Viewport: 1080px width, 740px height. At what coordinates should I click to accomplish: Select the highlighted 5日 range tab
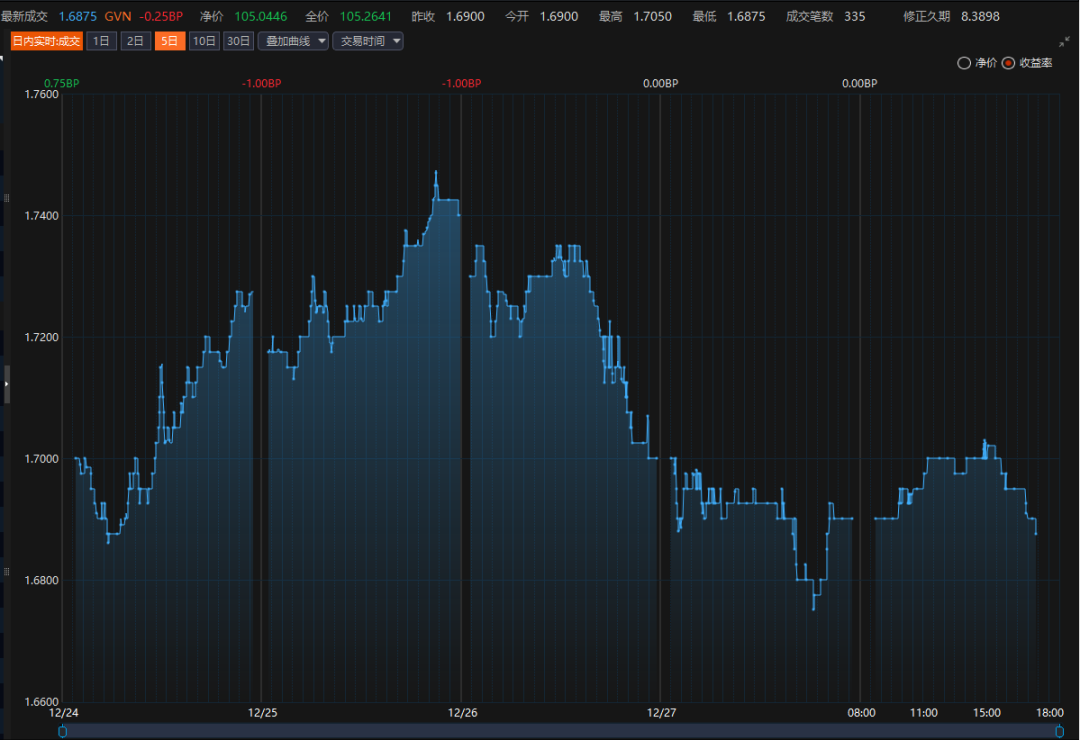pyautogui.click(x=169, y=41)
